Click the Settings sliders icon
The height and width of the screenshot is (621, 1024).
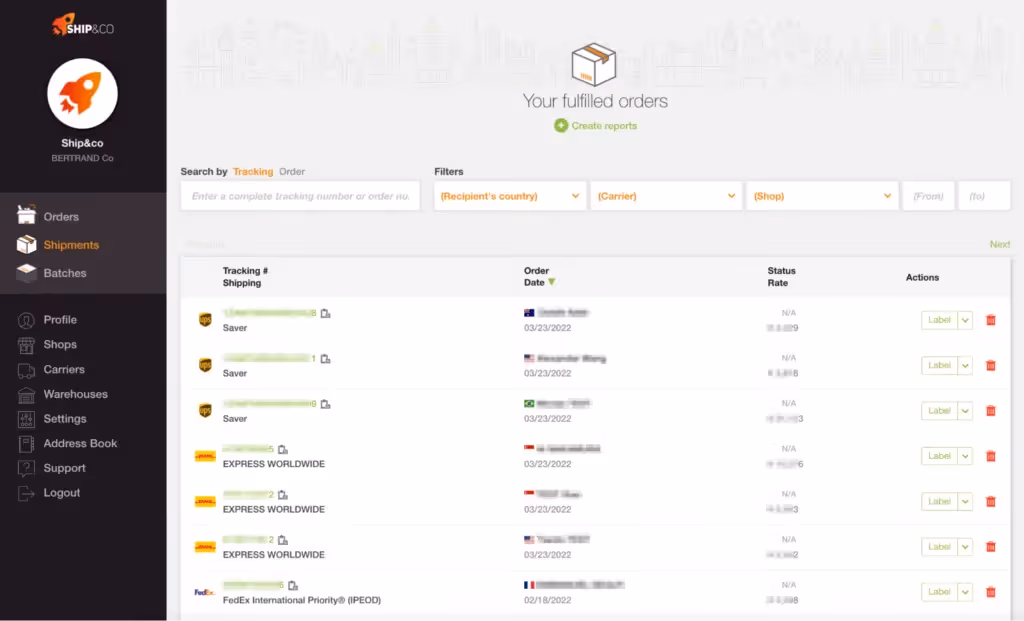pos(26,419)
